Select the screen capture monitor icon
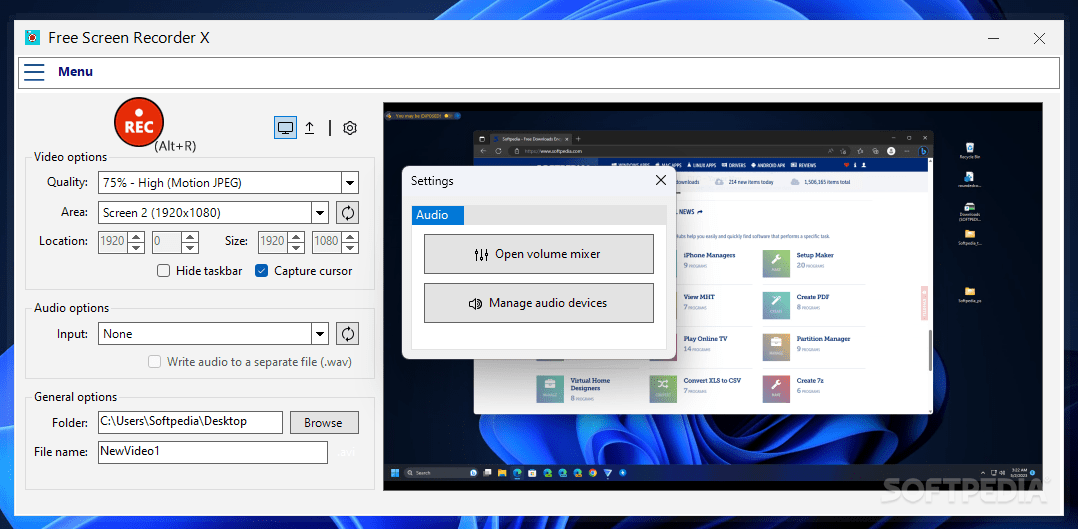The width and height of the screenshot is (1078, 529). (285, 128)
